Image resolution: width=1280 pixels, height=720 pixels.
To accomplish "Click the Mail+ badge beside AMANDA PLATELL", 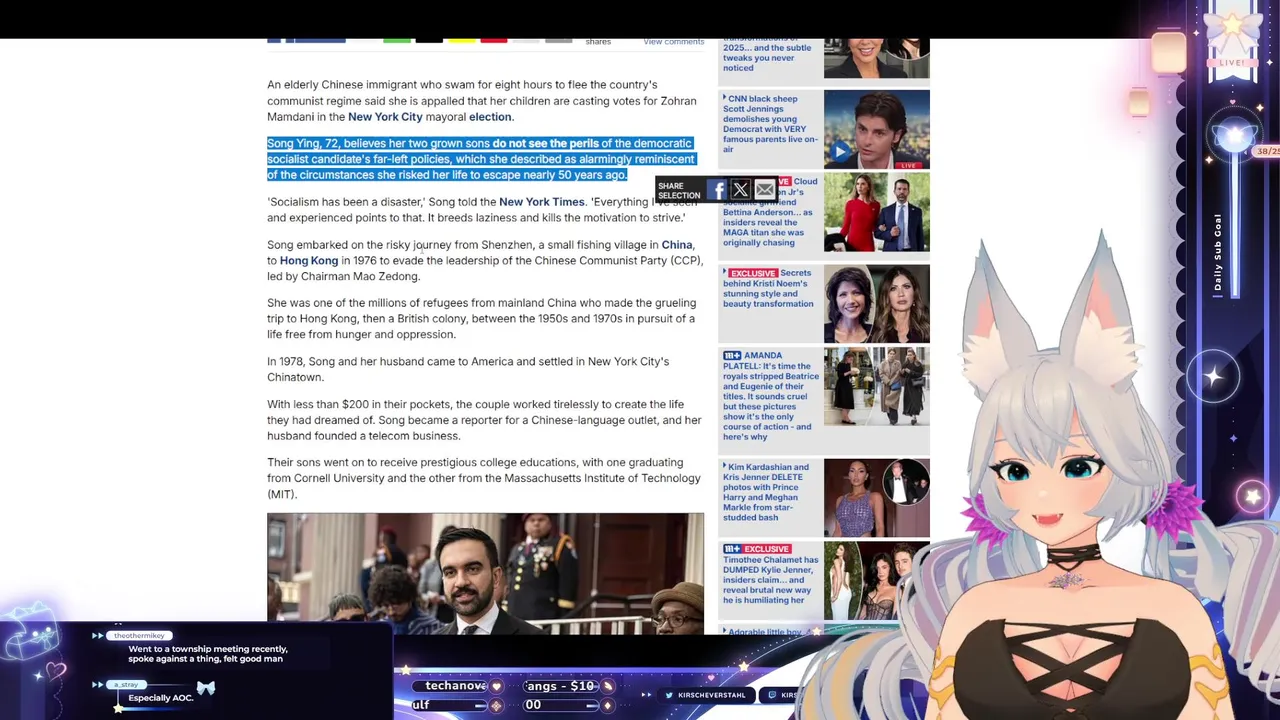I will coord(732,355).
